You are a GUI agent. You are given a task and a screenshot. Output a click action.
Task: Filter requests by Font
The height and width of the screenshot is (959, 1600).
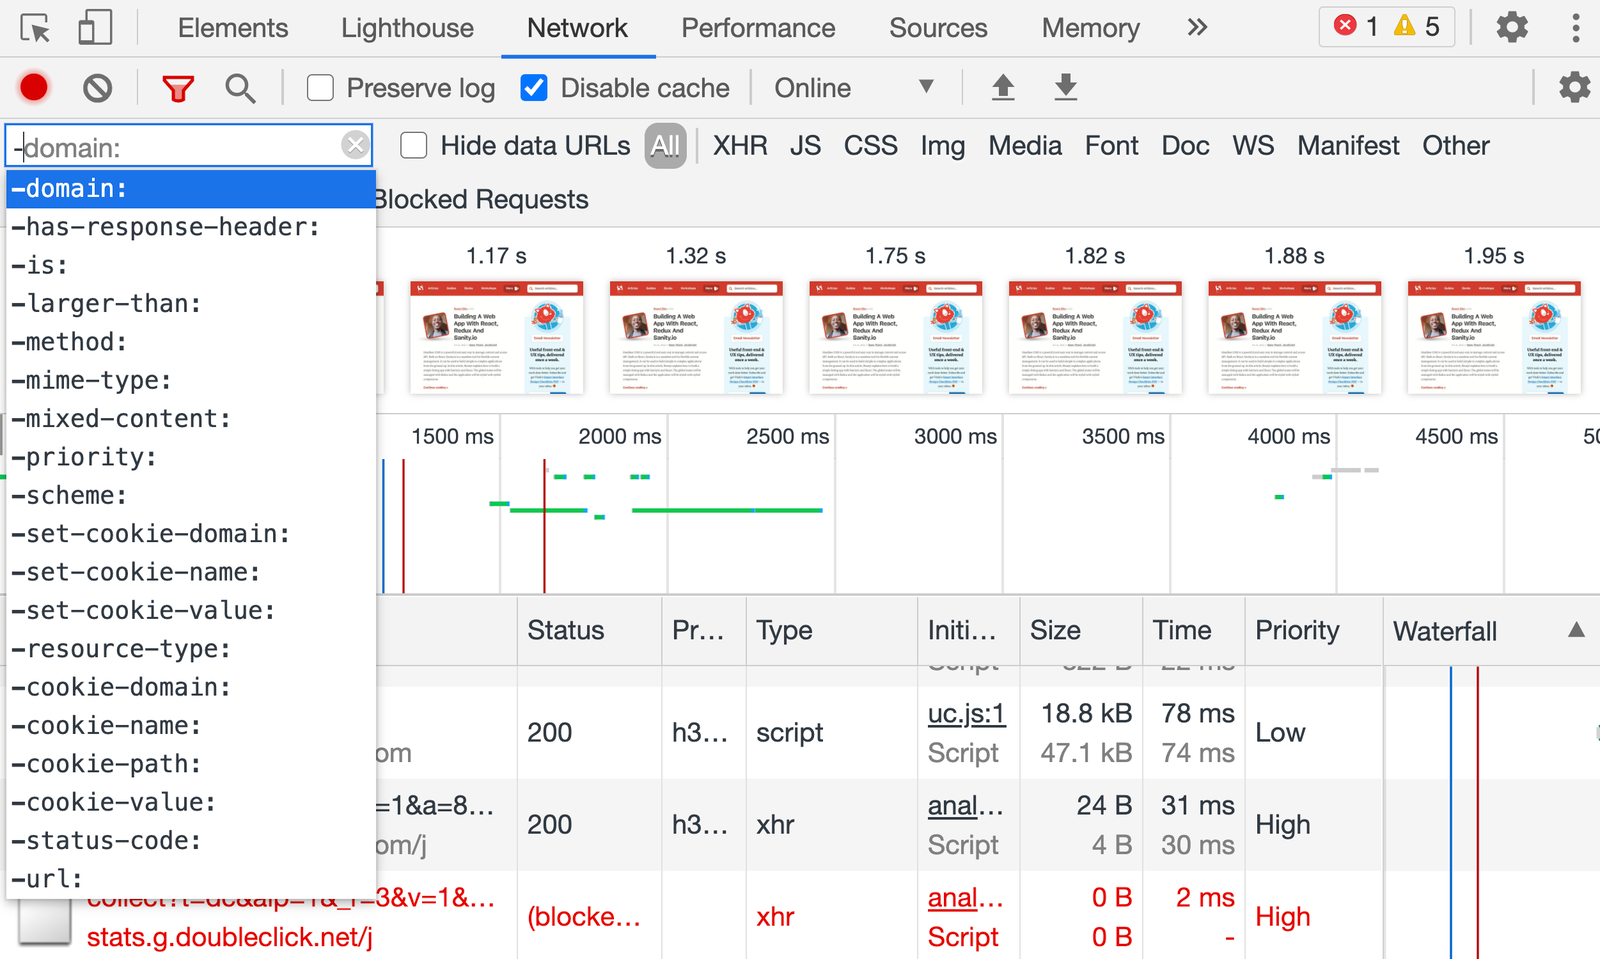[x=1112, y=146]
